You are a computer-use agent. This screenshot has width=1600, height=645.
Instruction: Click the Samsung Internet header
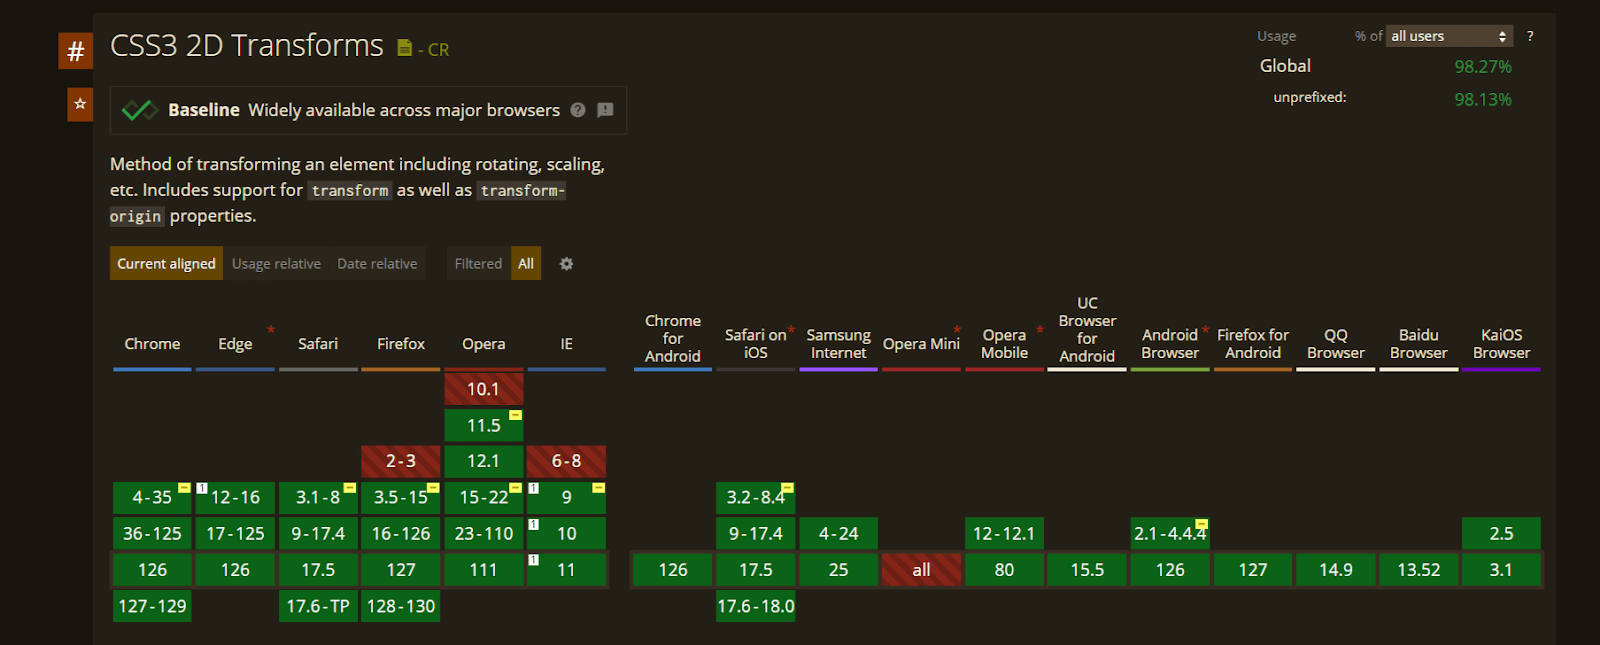tap(839, 344)
